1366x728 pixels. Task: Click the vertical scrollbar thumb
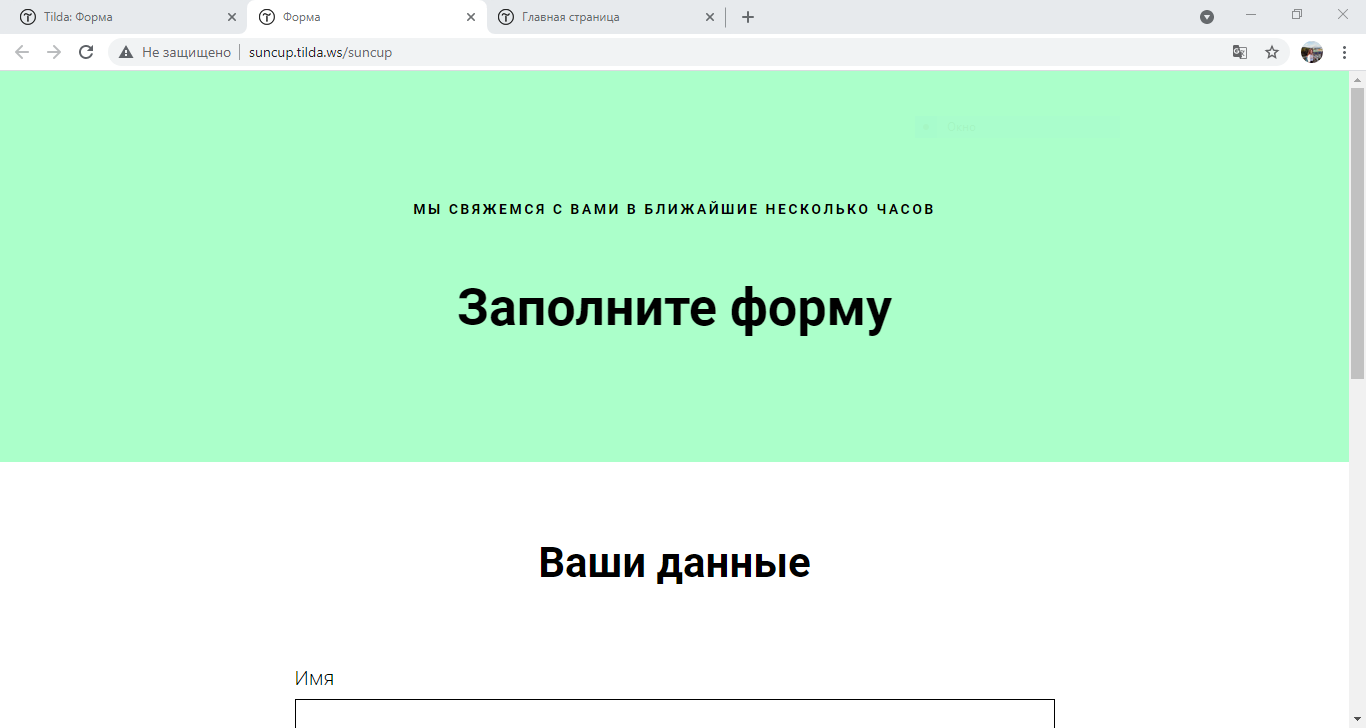pos(1357,233)
